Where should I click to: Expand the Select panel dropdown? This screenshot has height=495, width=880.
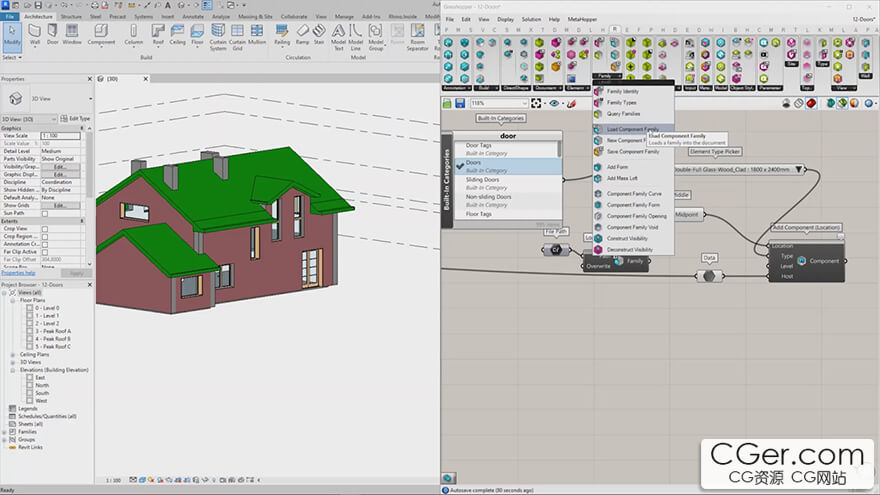(x=12, y=57)
